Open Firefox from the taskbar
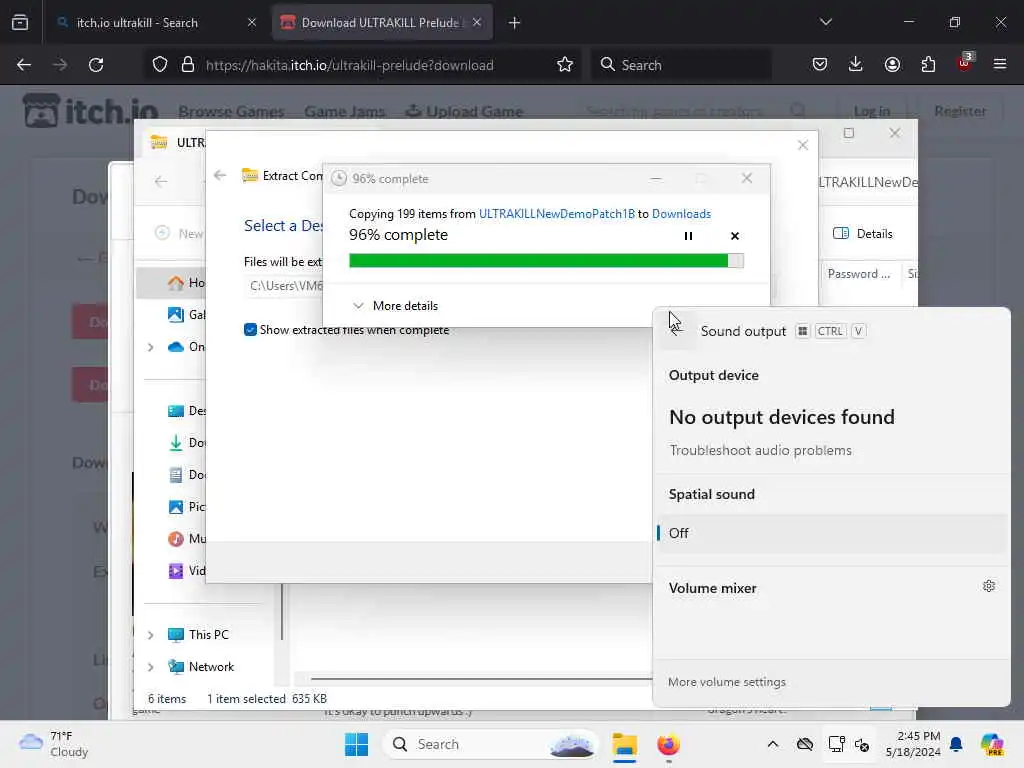The height and width of the screenshot is (768, 1024). point(668,744)
